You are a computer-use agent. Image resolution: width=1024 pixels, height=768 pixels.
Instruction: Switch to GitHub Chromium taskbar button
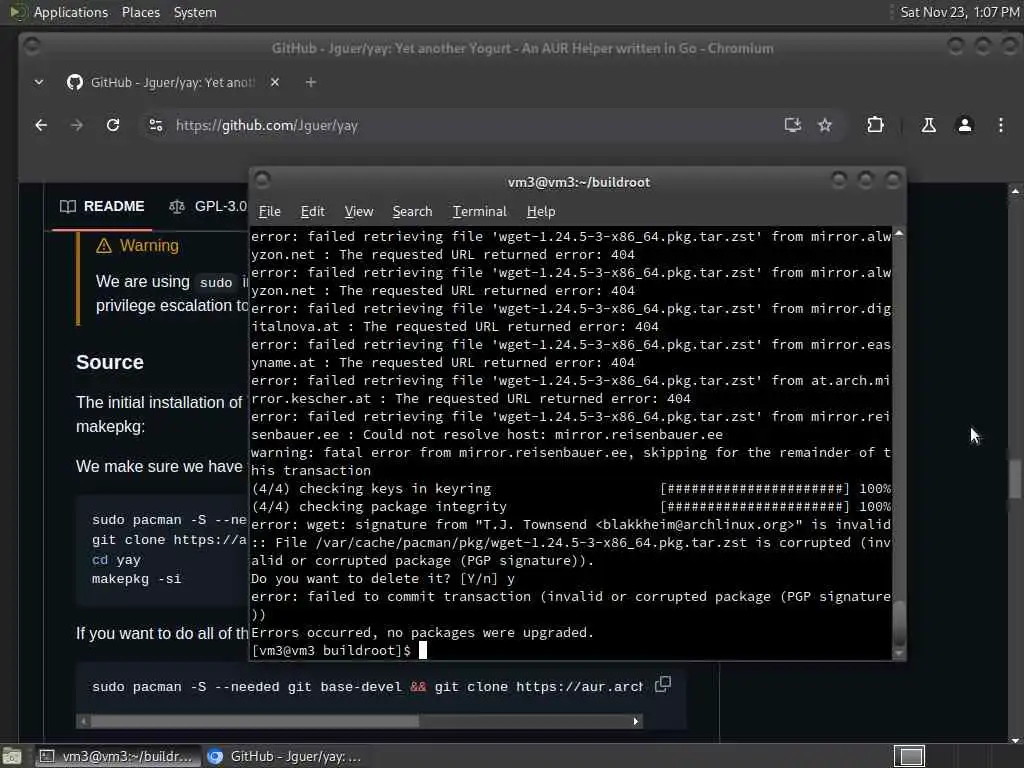click(x=284, y=756)
